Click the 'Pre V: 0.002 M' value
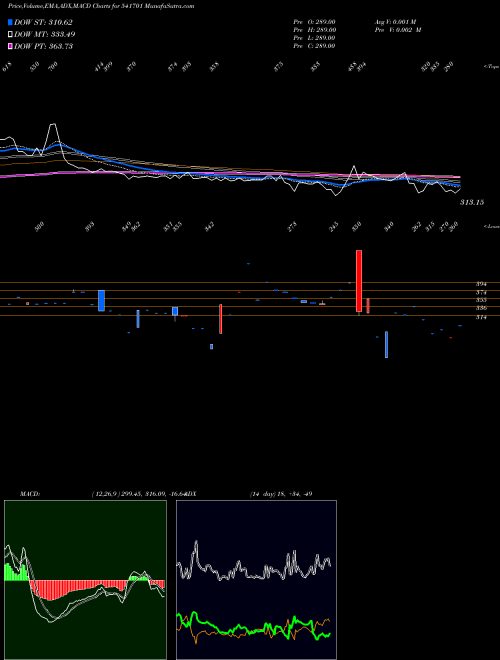The image size is (500, 660). tap(398, 30)
